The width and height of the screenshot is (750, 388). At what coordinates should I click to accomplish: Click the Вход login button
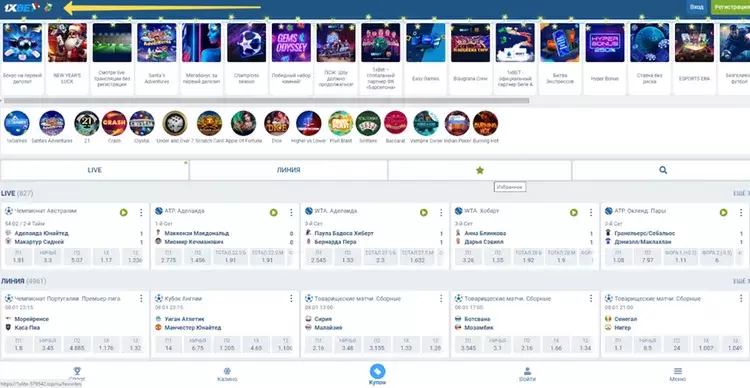pos(696,7)
